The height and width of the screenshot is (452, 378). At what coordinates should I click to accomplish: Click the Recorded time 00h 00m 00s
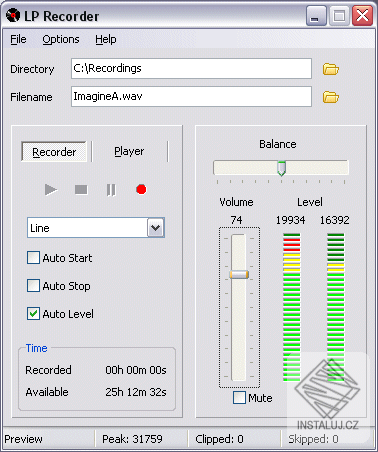(x=136, y=370)
